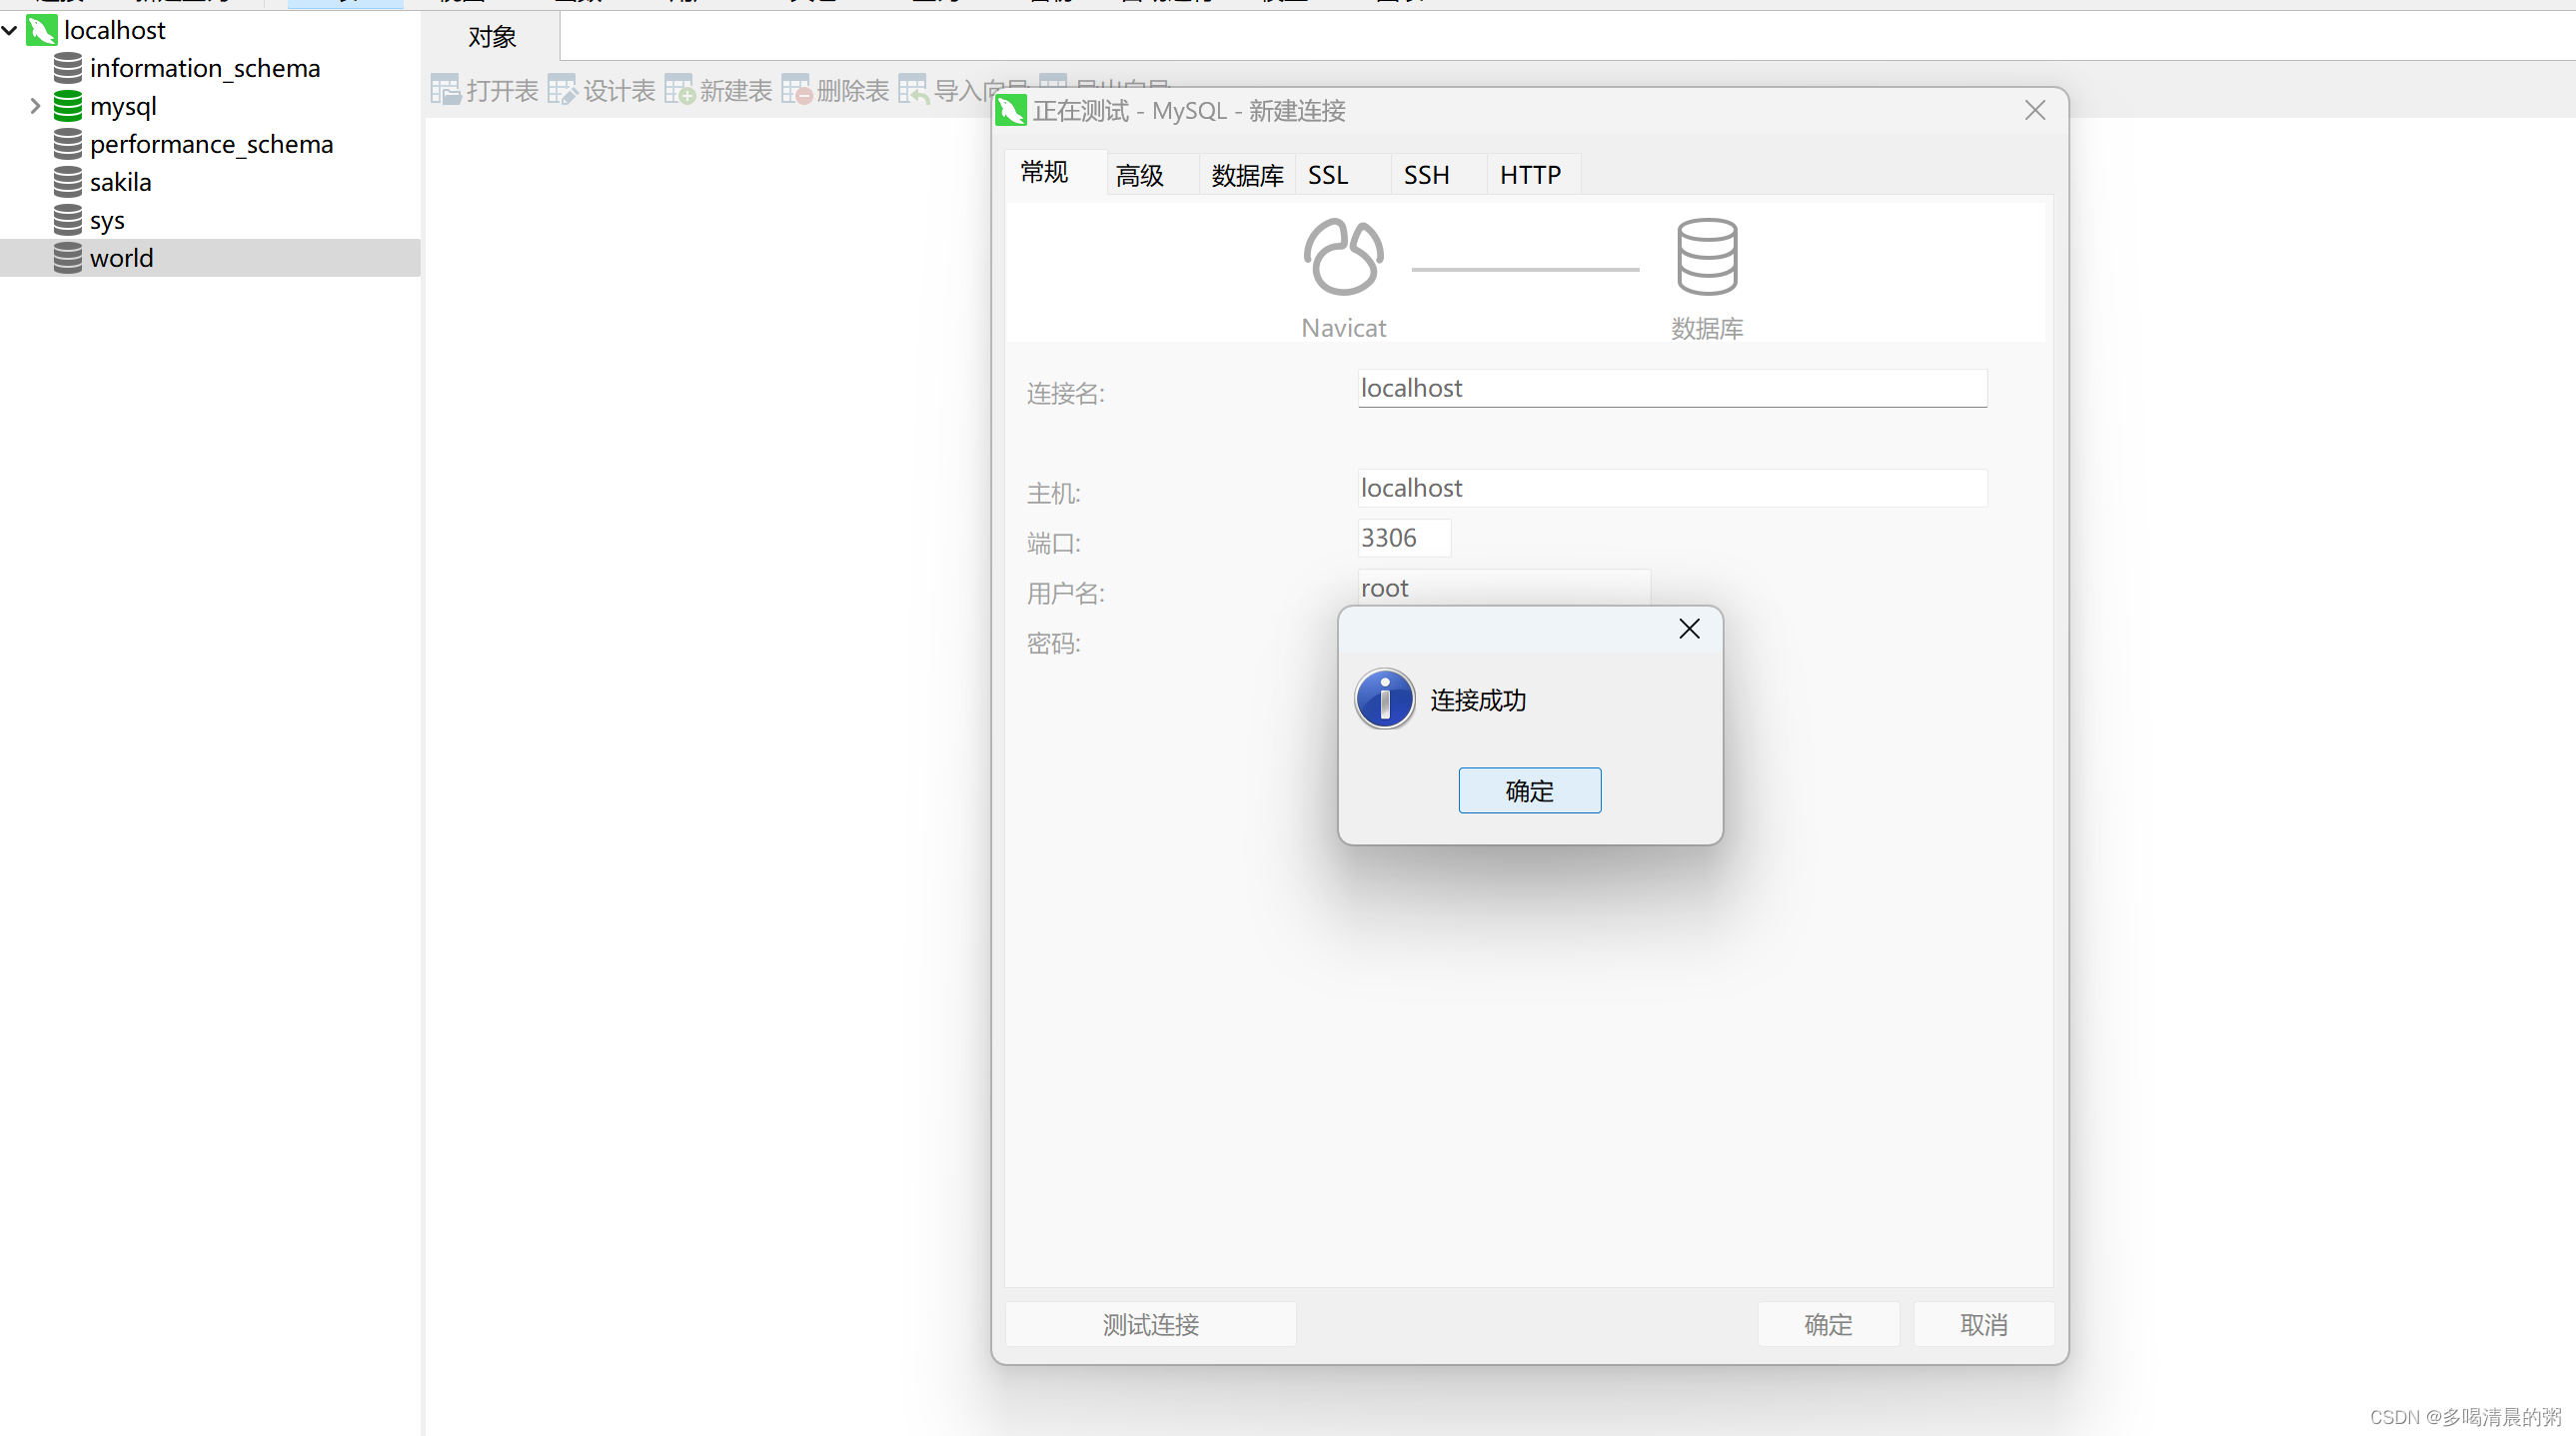The image size is (2576, 1436).
Task: Close the connection success popup
Action: pos(1688,628)
